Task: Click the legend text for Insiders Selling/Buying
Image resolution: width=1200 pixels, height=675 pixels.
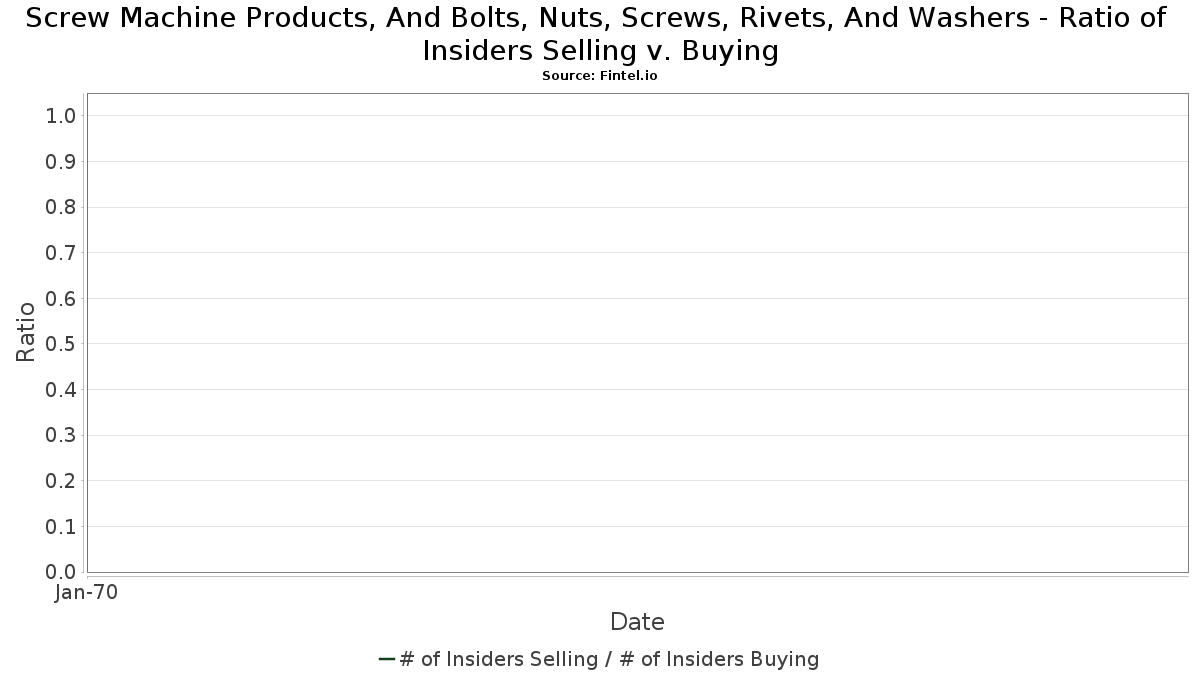Action: (609, 659)
